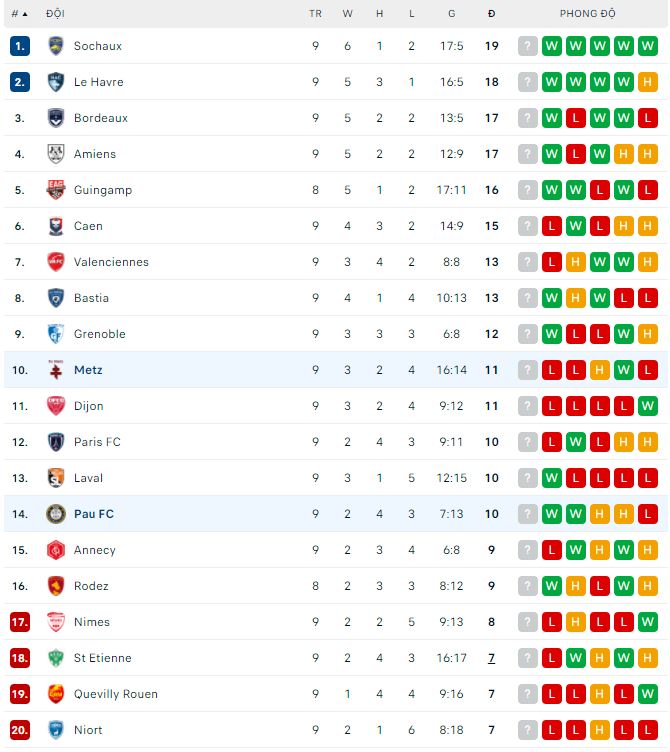Click the red rank 17 badge
670x752 pixels.
point(20,622)
